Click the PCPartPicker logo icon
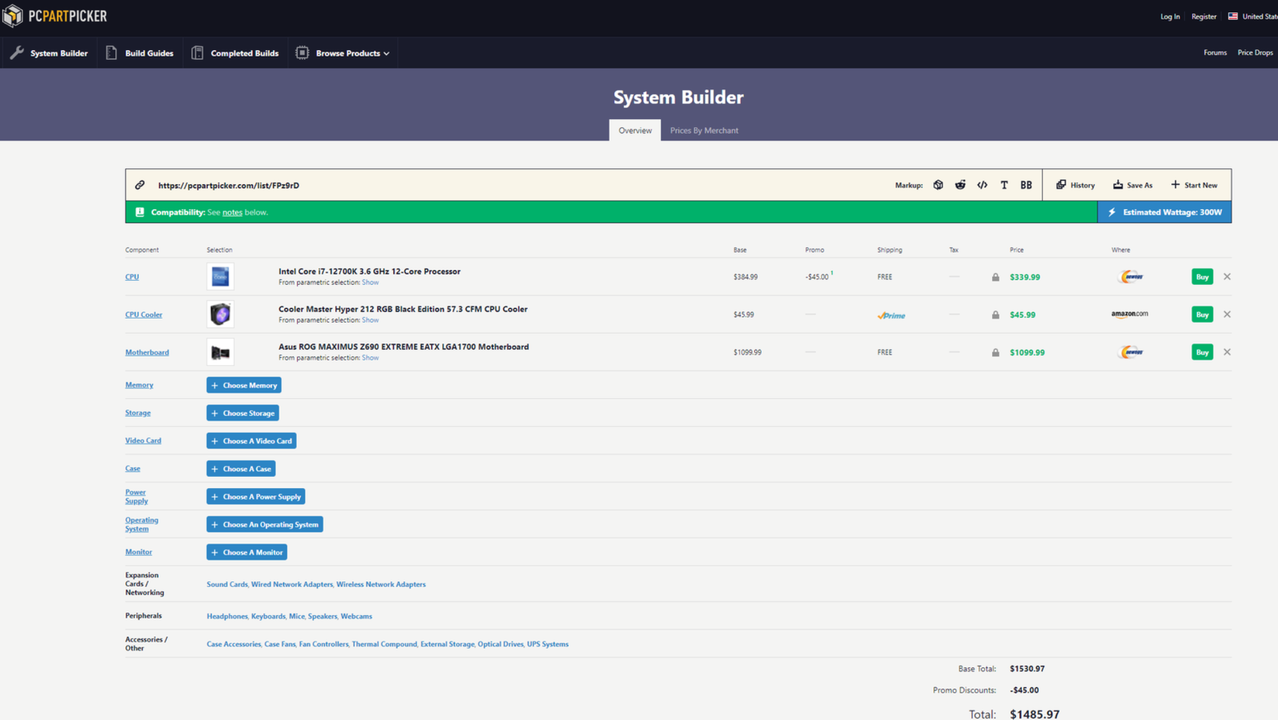This screenshot has width=1278, height=720. [12, 16]
